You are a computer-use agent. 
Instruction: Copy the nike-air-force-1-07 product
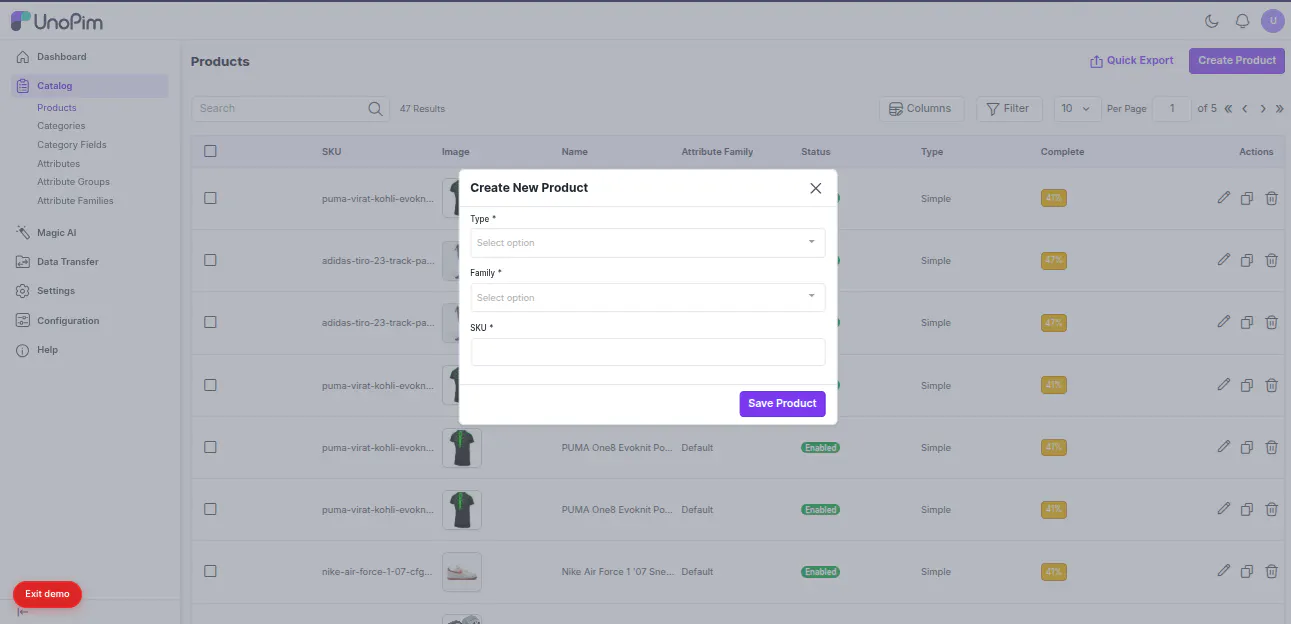(1247, 571)
